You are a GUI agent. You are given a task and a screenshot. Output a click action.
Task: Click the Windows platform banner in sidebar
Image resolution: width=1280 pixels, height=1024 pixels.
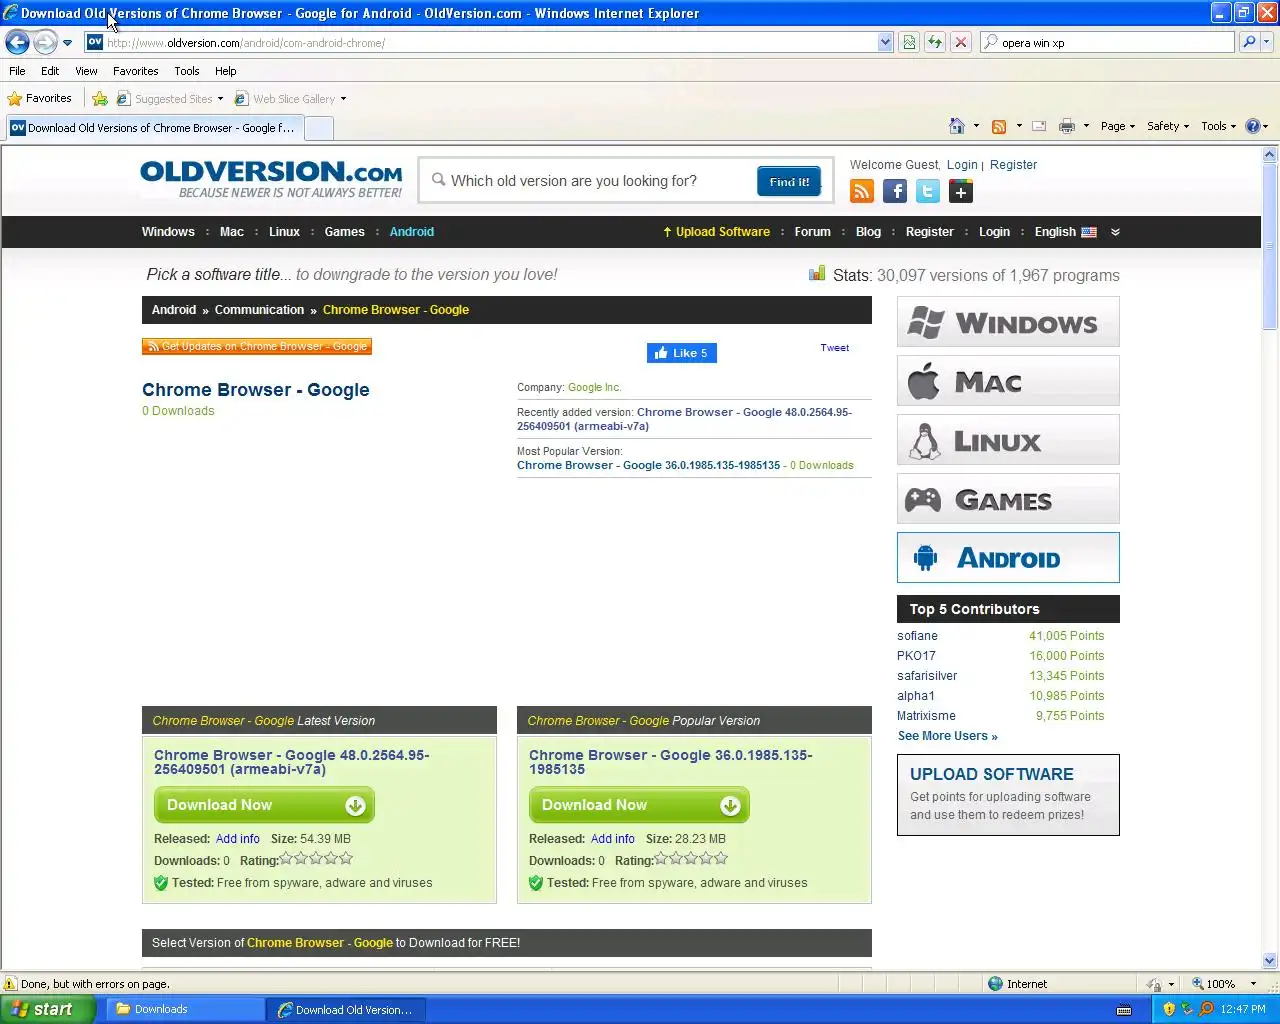pos(1008,322)
